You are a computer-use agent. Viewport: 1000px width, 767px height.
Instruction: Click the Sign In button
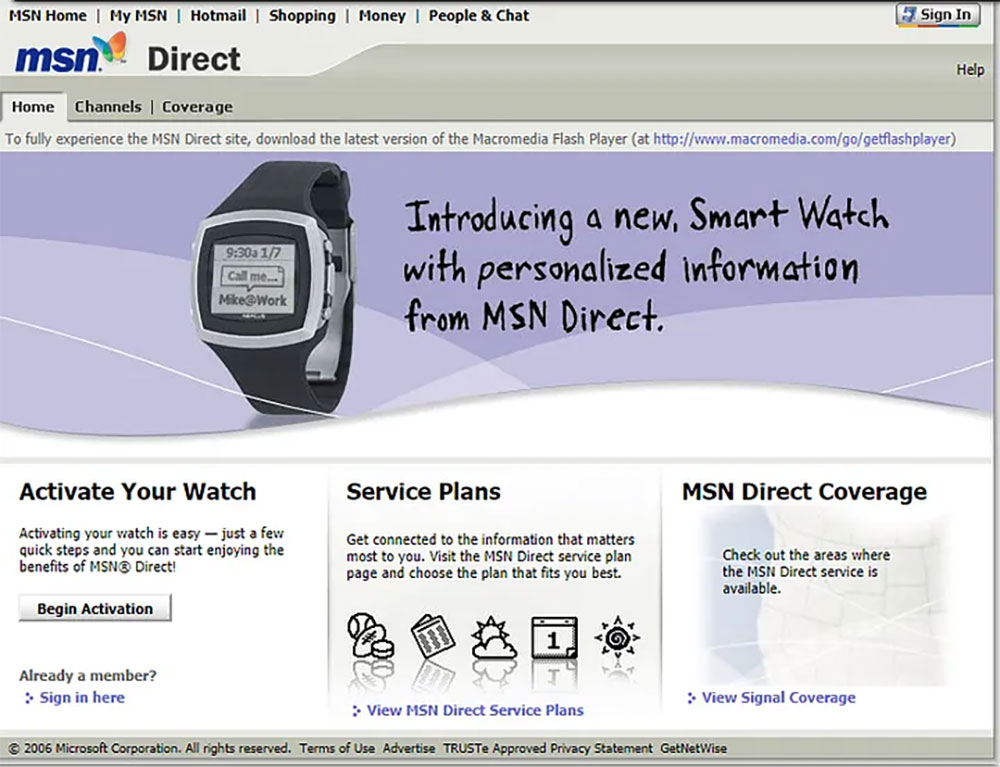938,15
